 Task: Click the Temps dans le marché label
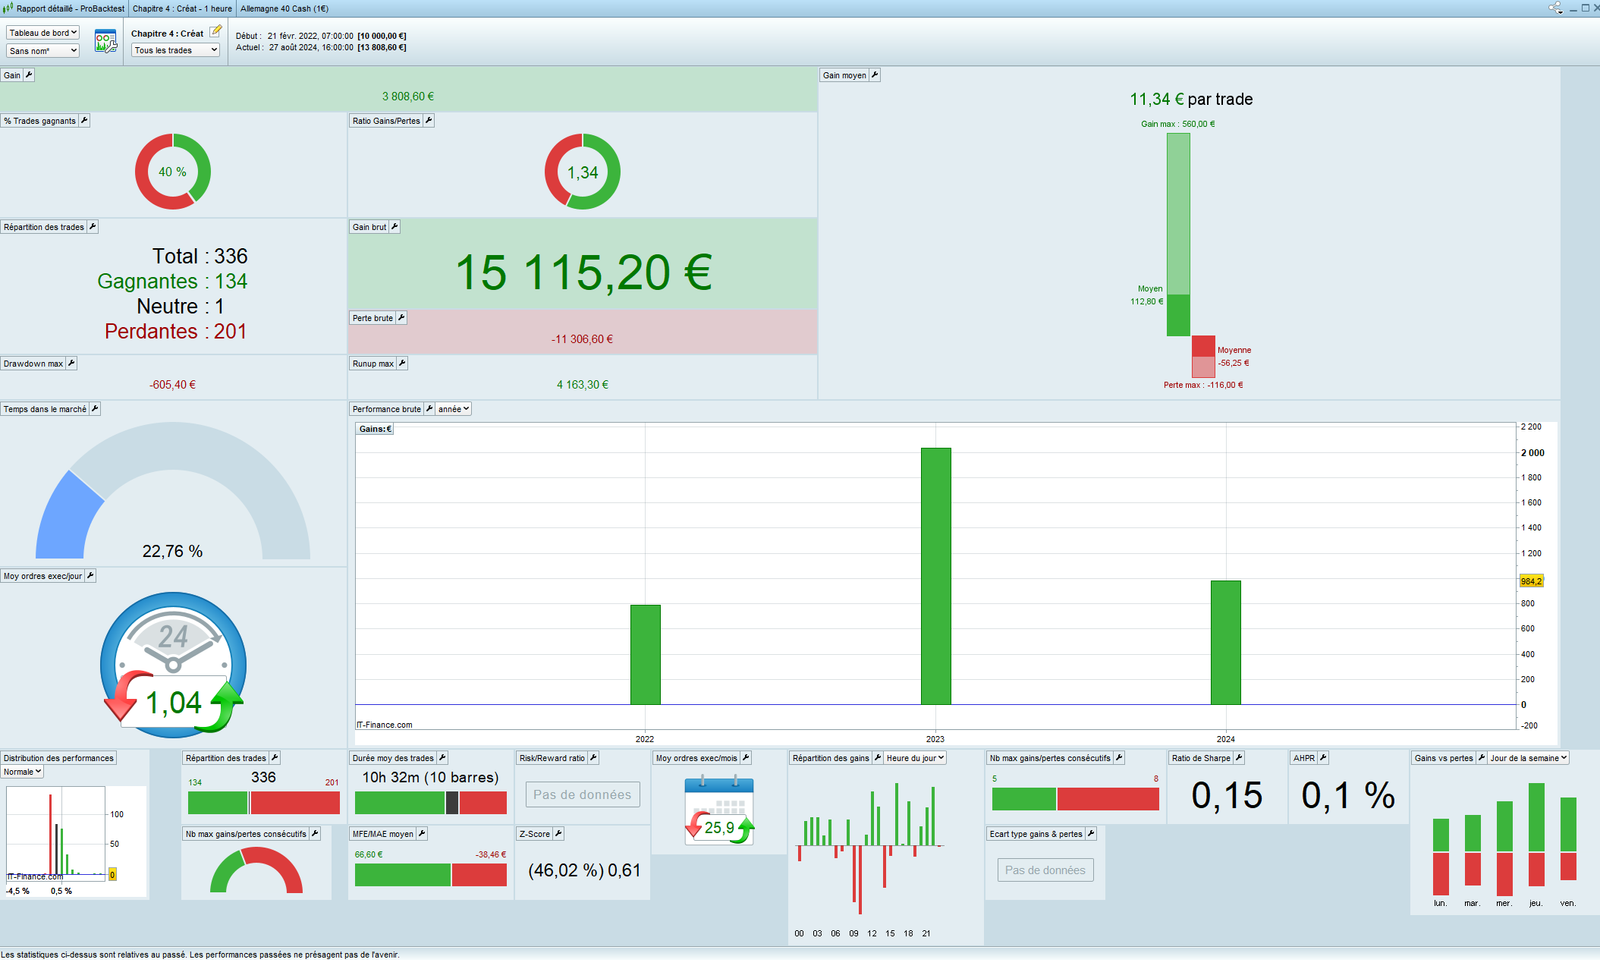[x=45, y=409]
